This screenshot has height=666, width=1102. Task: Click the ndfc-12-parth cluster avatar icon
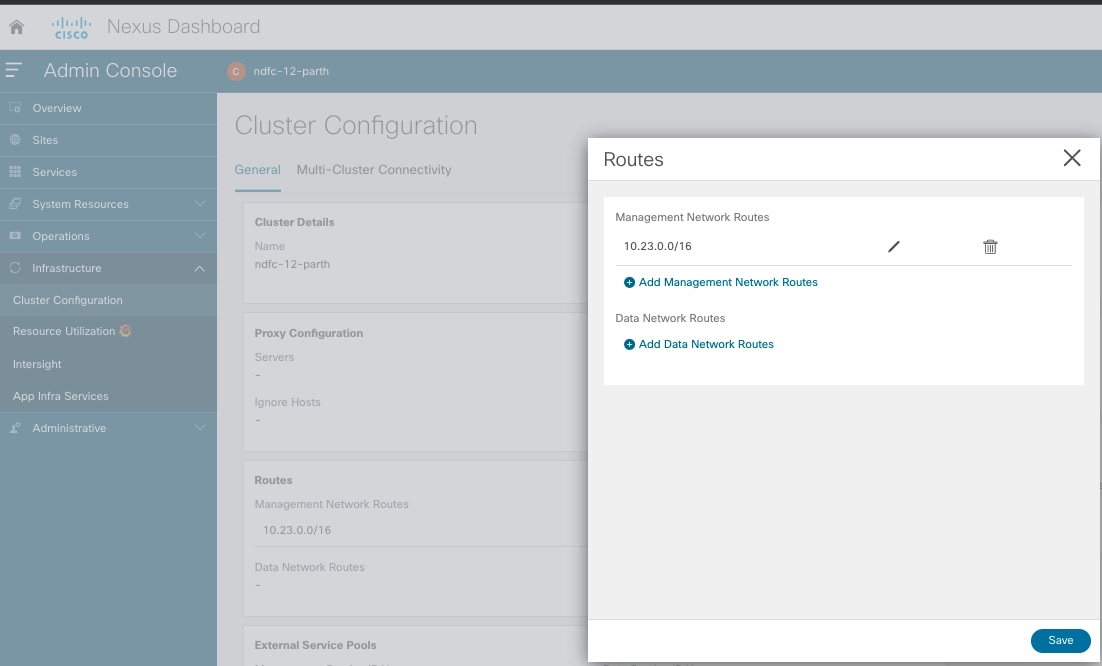tap(236, 71)
